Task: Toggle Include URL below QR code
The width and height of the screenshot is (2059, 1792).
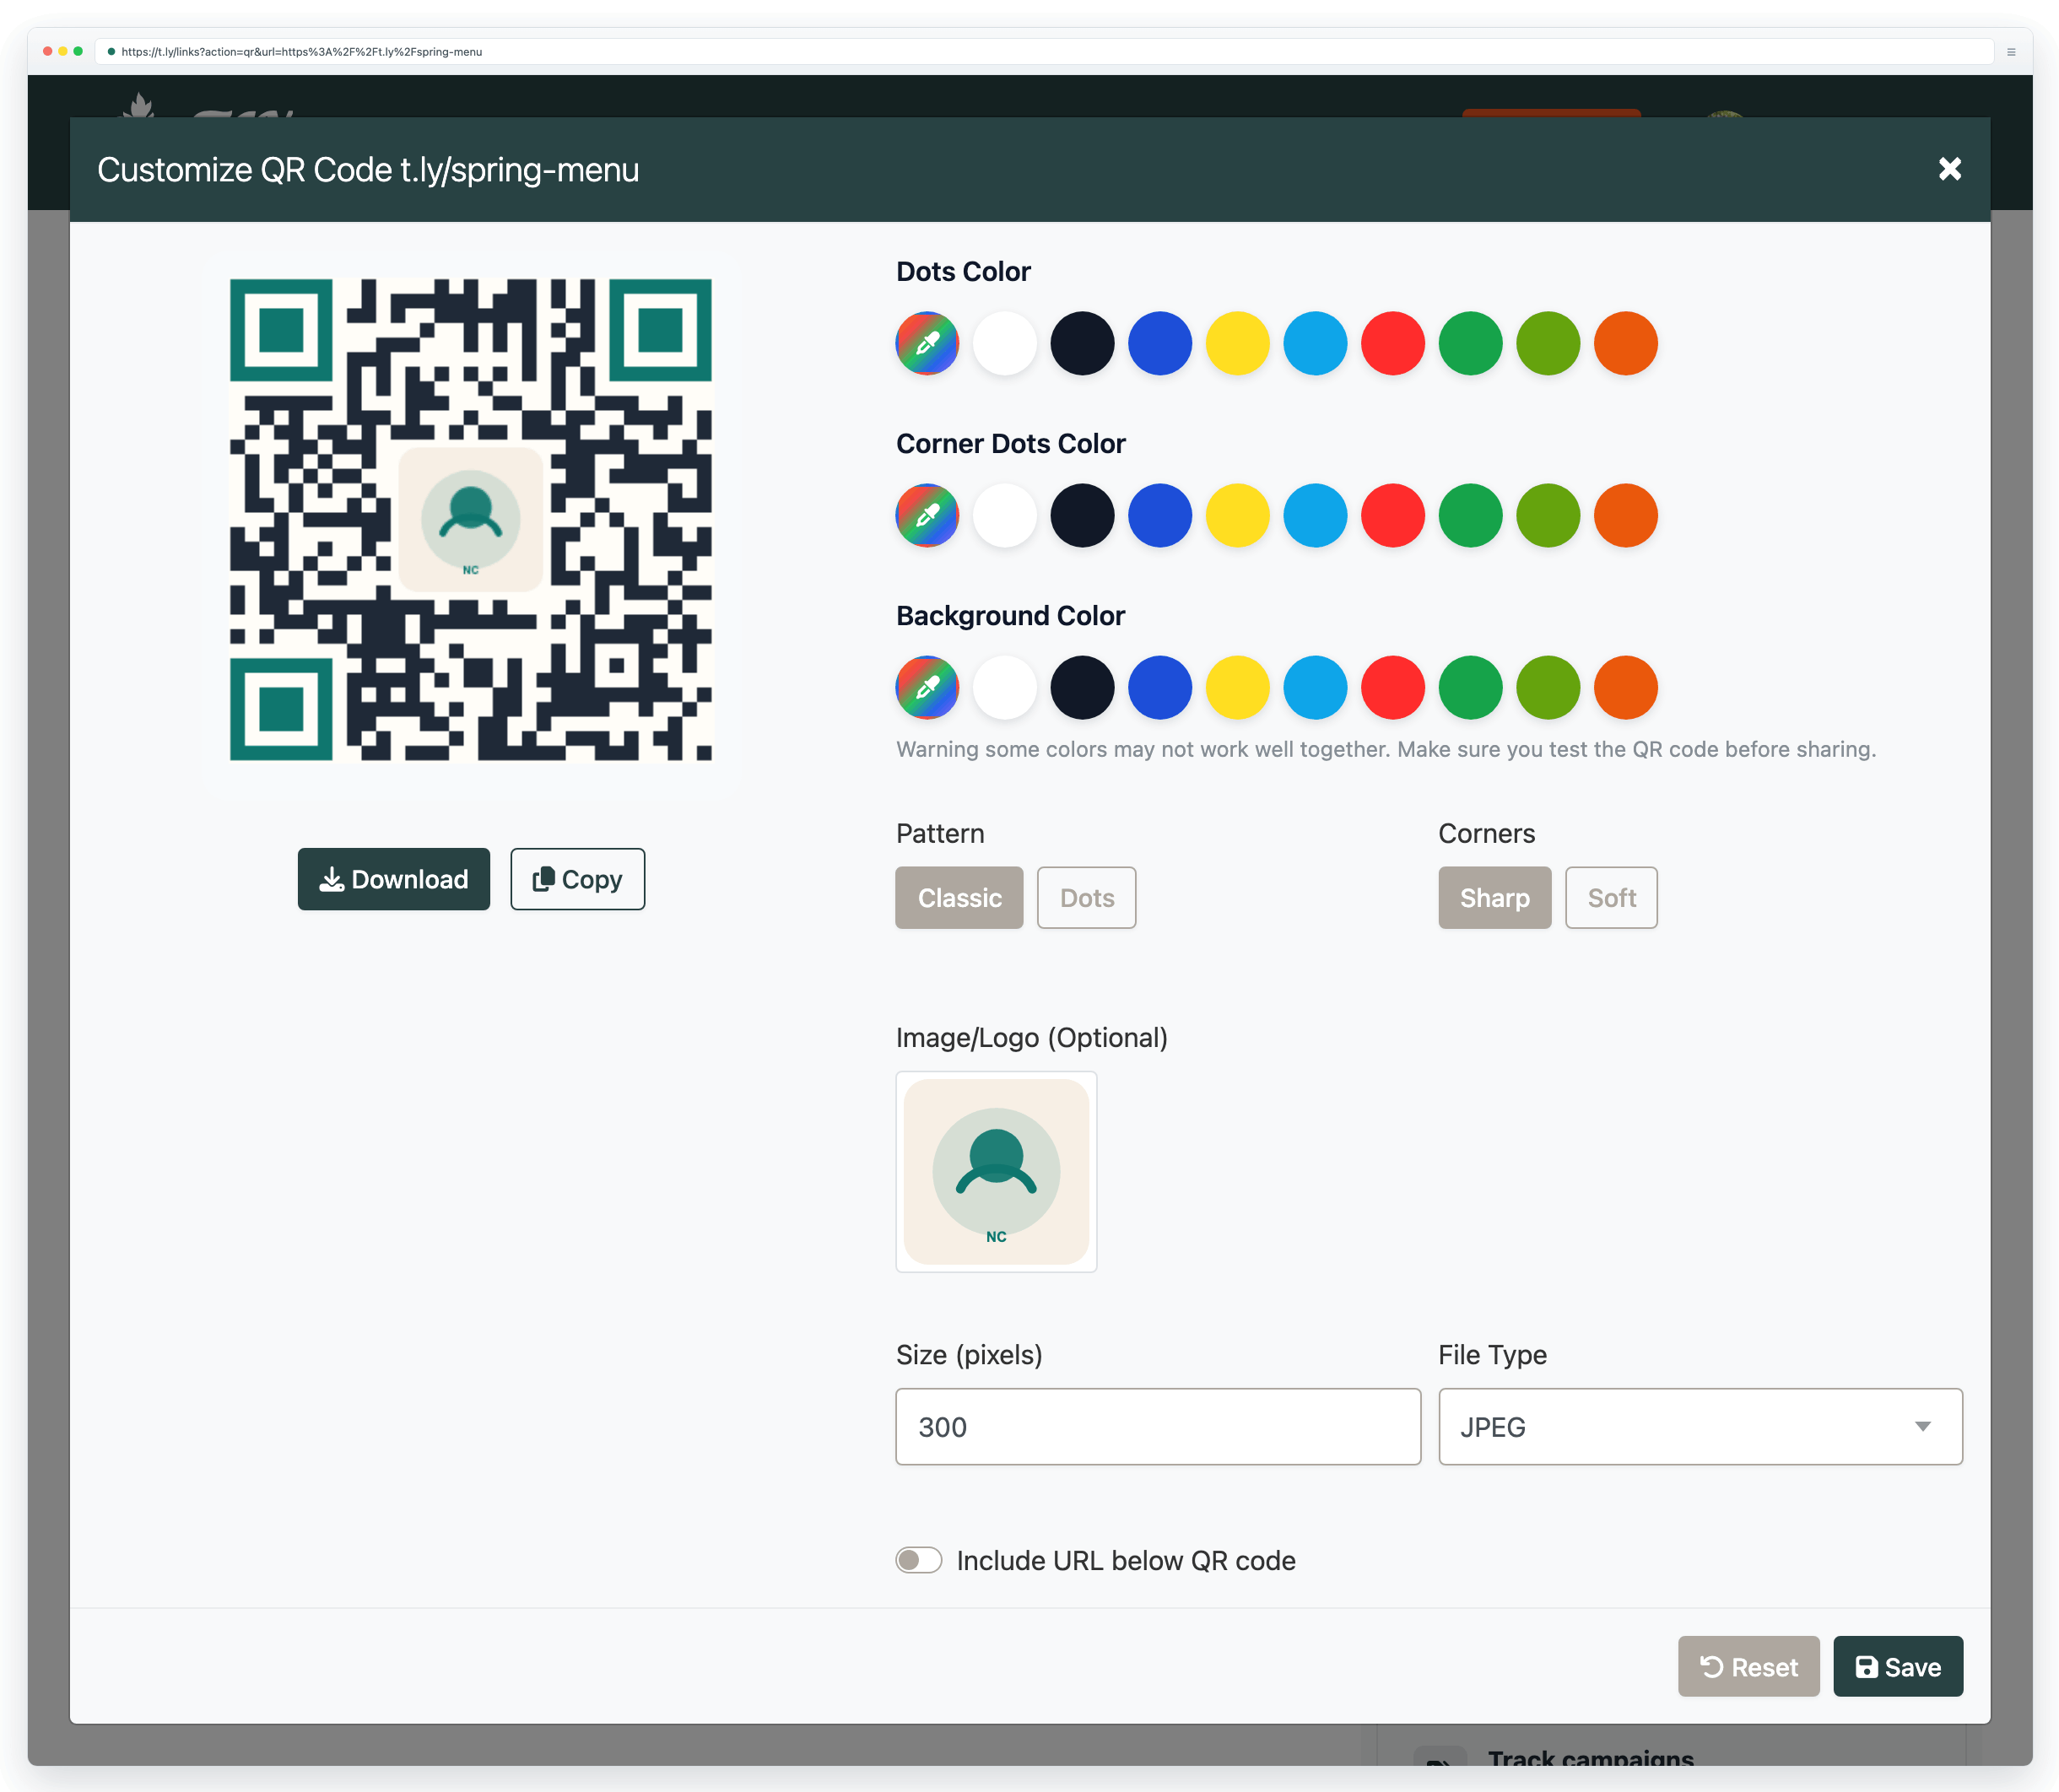Action: click(x=919, y=1560)
